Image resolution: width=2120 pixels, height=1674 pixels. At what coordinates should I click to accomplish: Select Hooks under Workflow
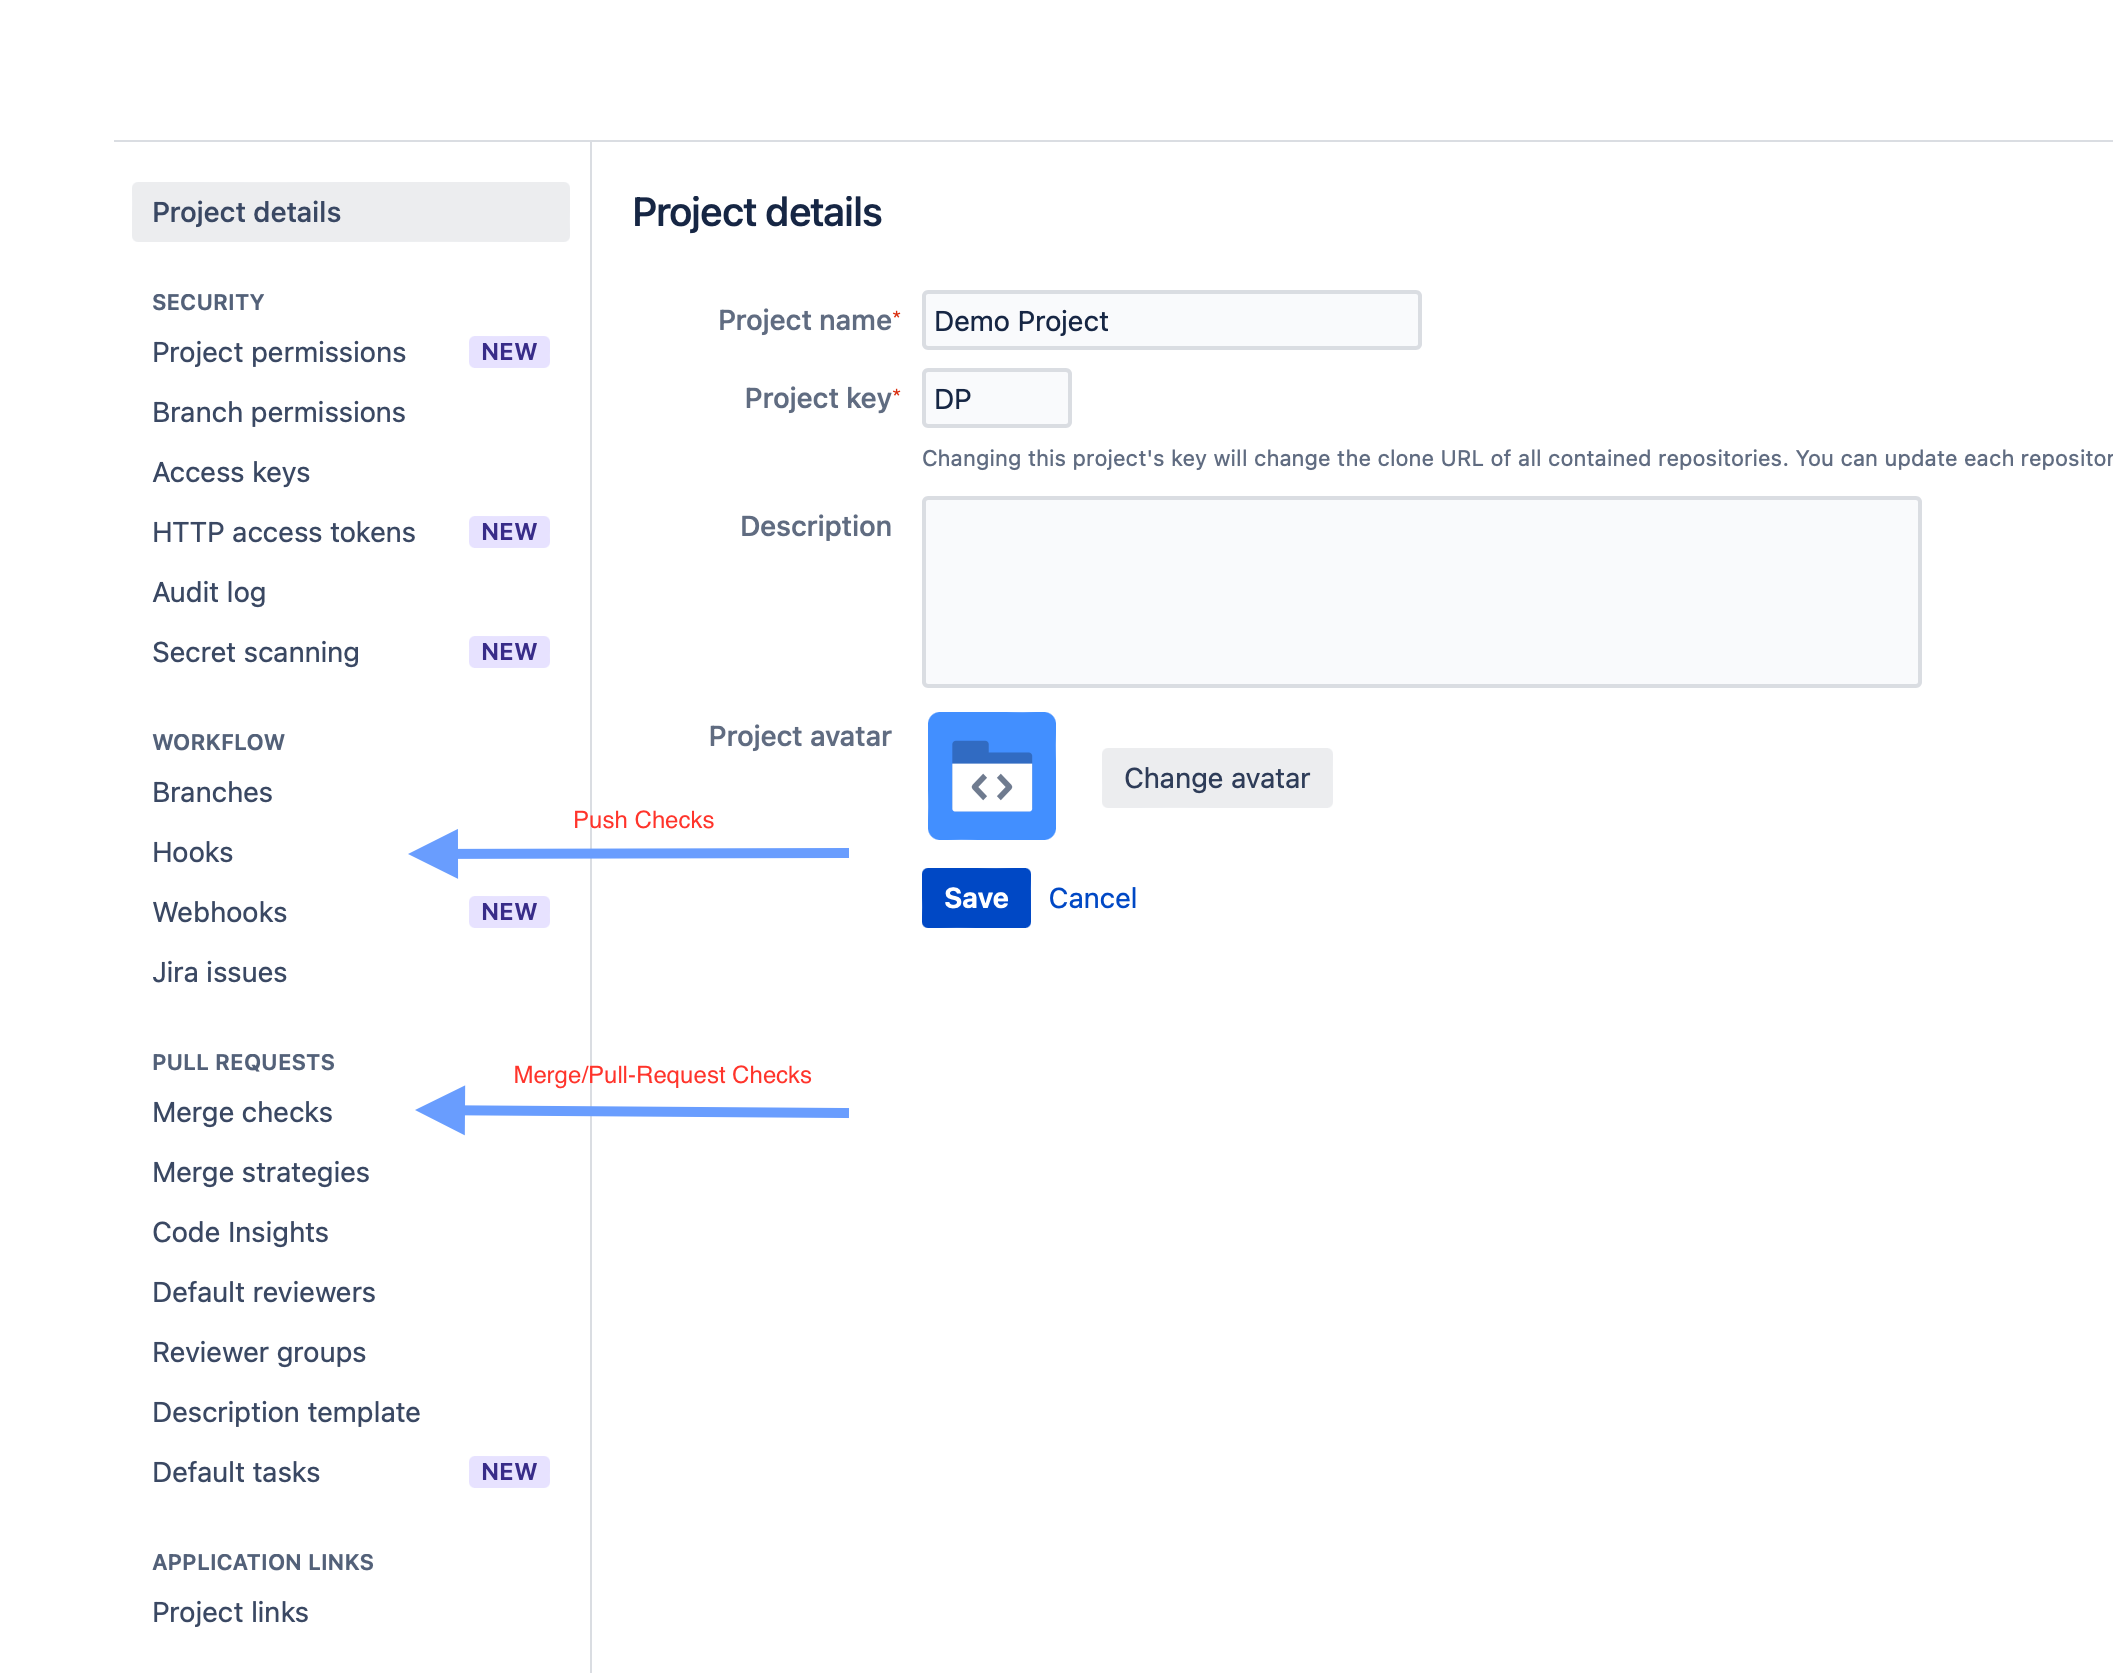pyautogui.click(x=193, y=852)
